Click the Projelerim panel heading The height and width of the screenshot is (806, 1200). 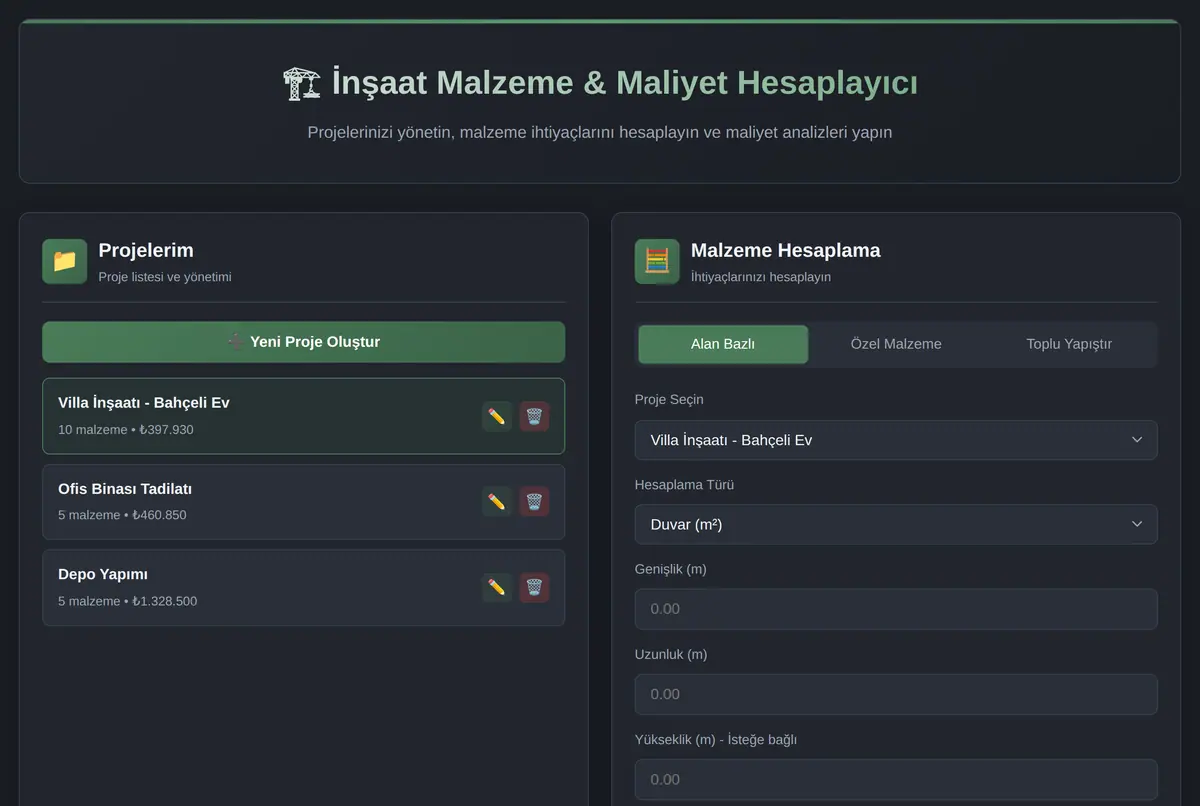click(x=146, y=250)
